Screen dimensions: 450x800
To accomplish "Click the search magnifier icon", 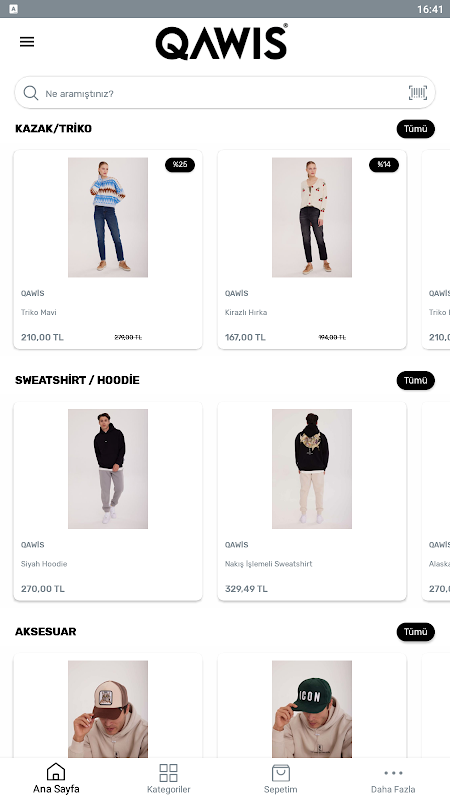I will (31, 93).
